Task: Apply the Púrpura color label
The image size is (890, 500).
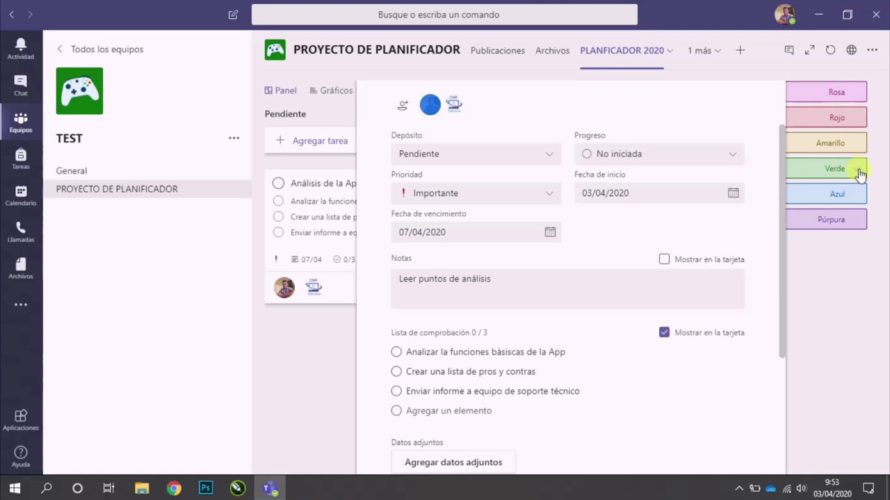Action: [826, 219]
